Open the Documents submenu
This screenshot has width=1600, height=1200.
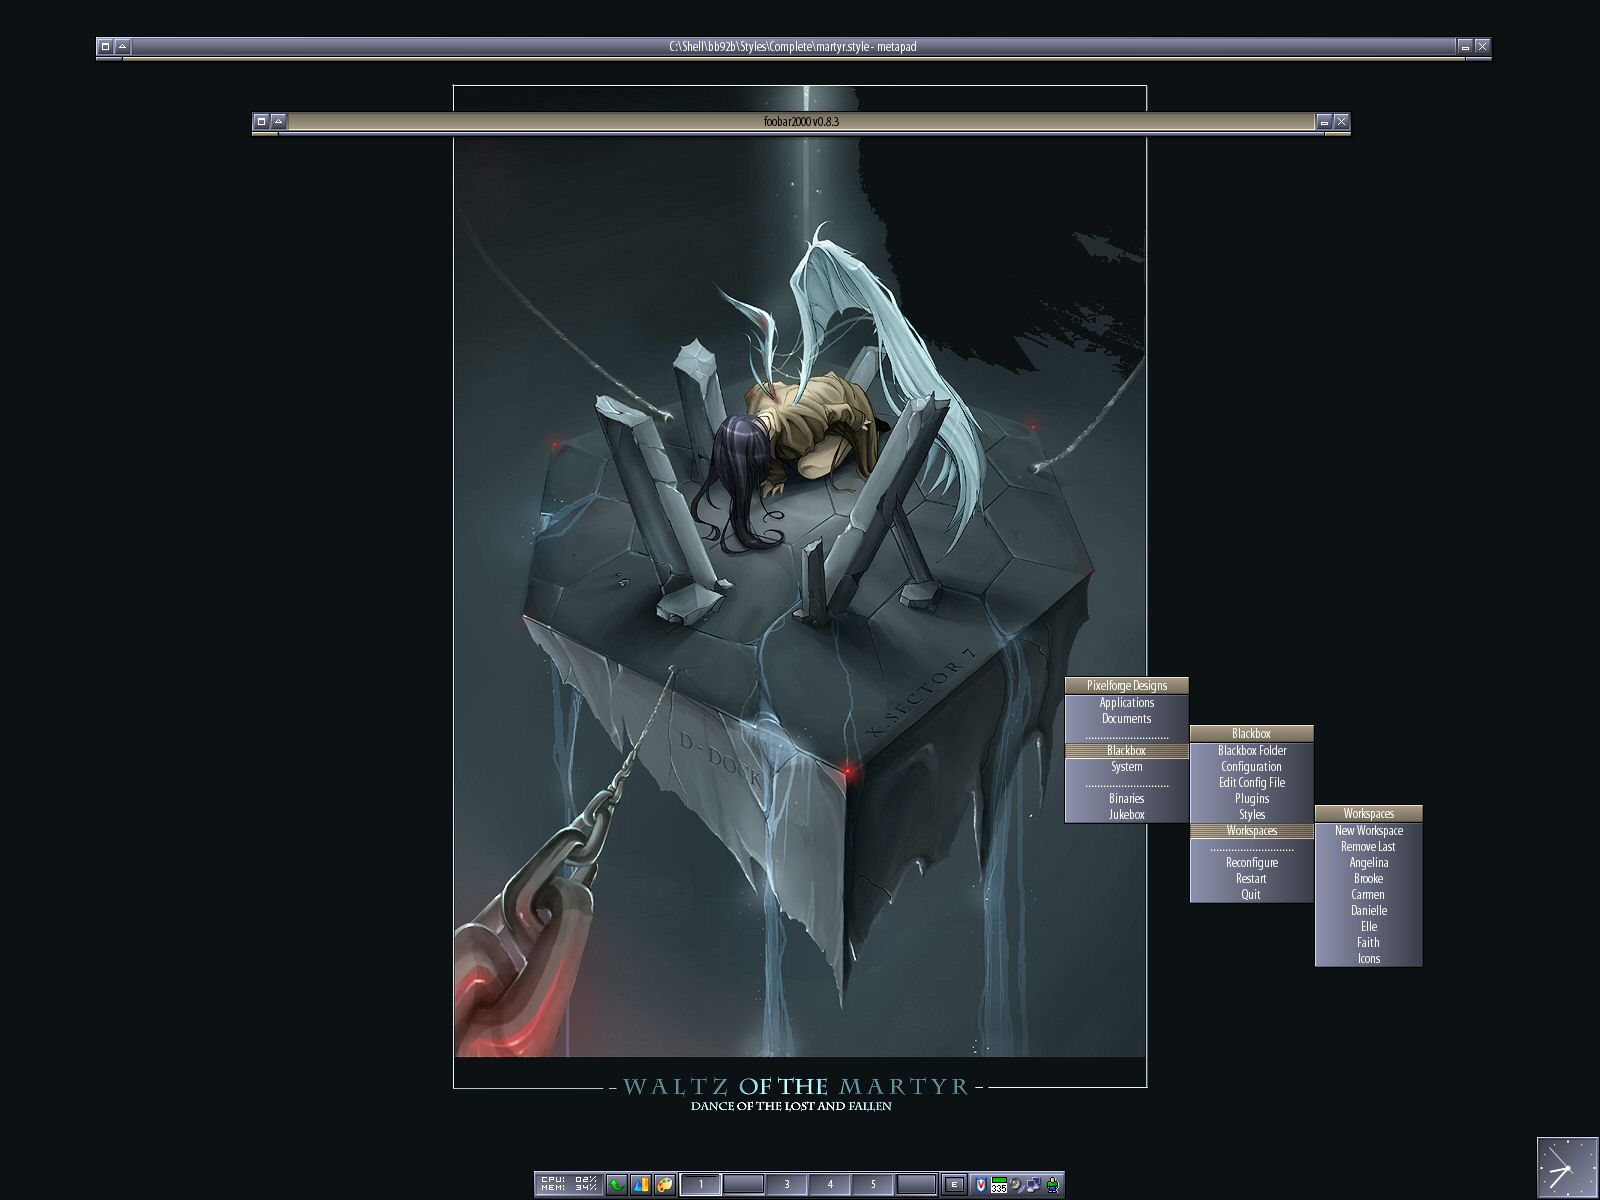coord(1126,719)
